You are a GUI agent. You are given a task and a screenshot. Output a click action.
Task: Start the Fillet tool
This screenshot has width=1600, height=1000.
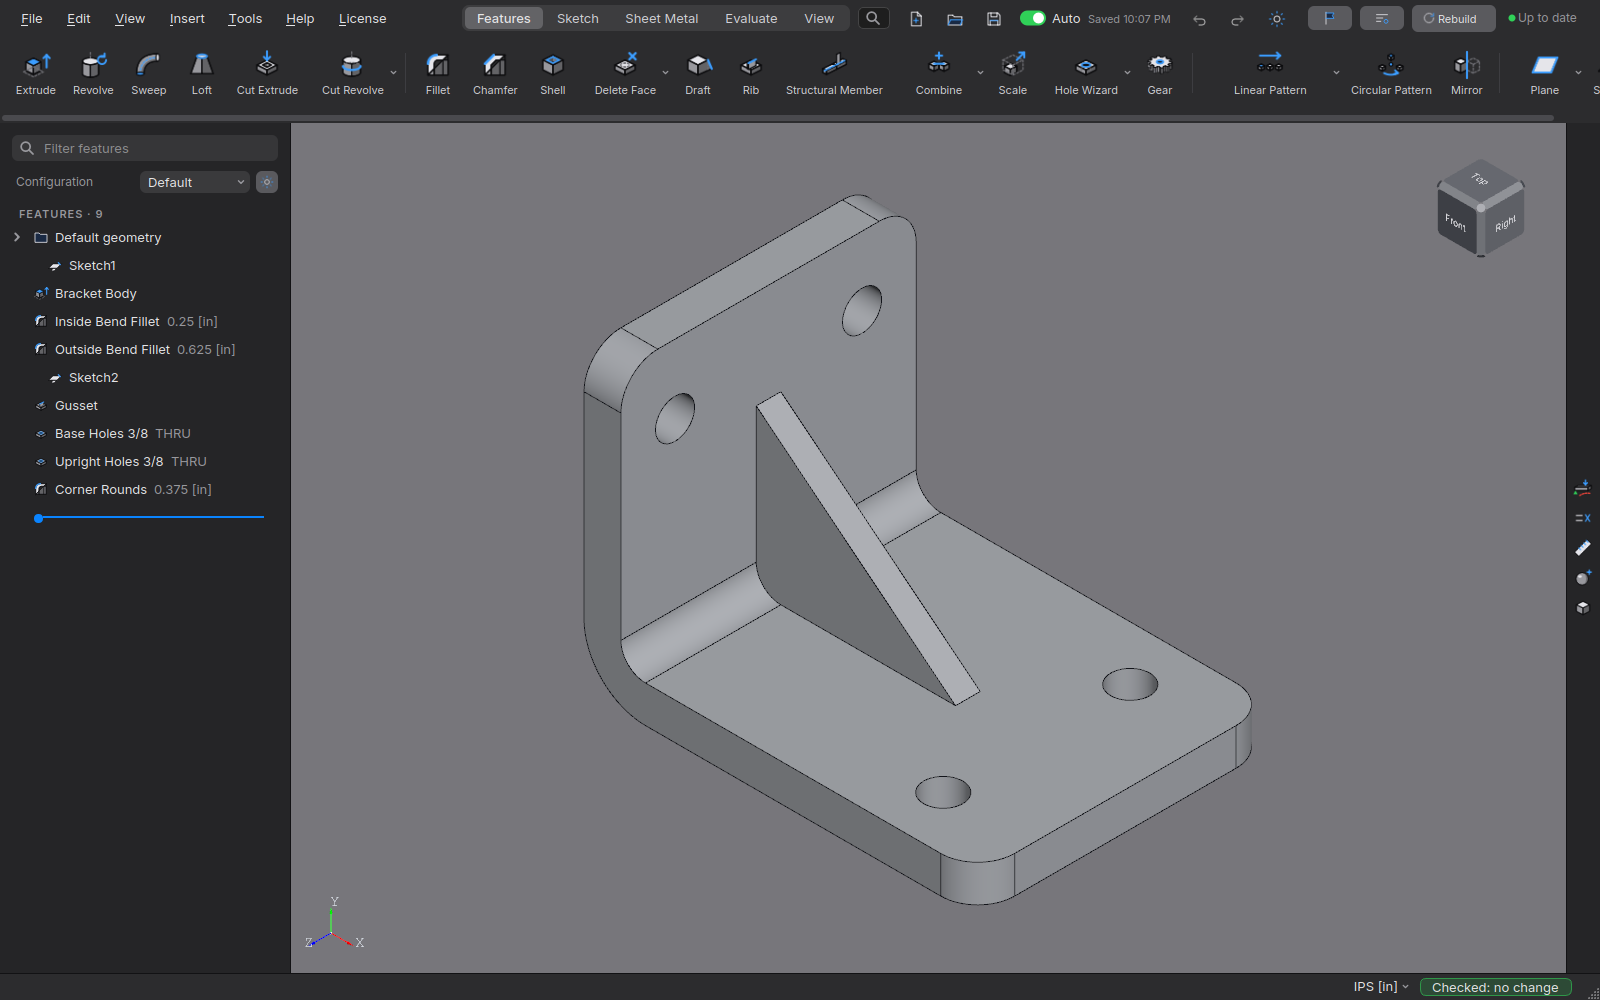click(x=438, y=75)
